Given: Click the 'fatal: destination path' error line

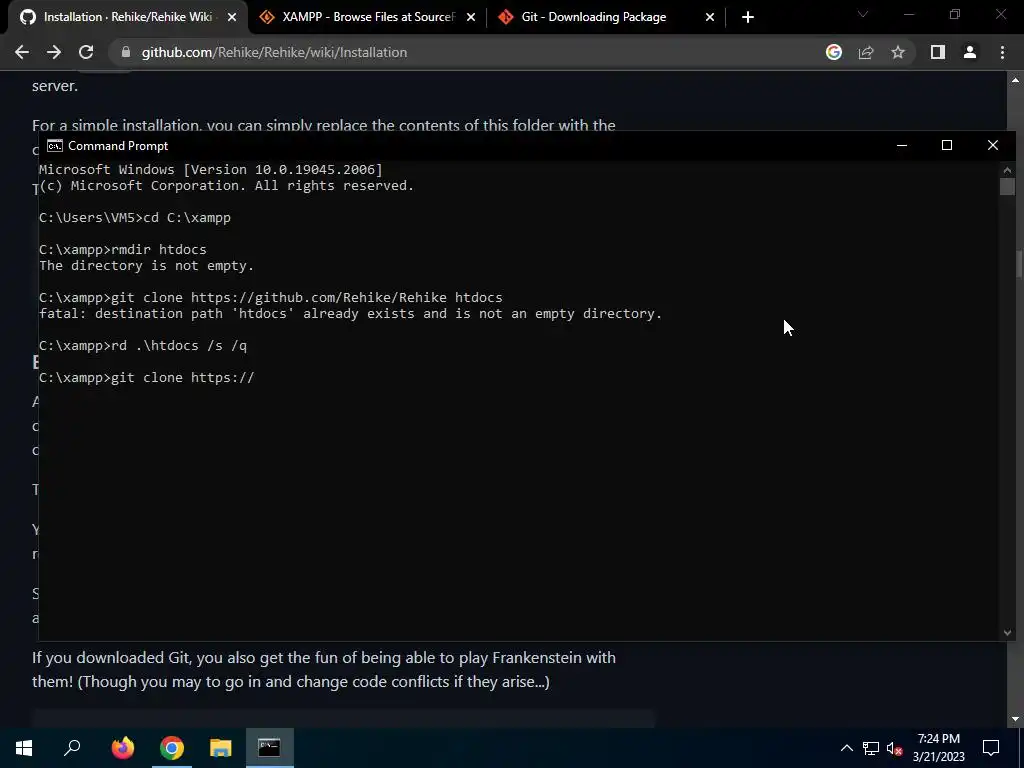Looking at the screenshot, I should [351, 313].
